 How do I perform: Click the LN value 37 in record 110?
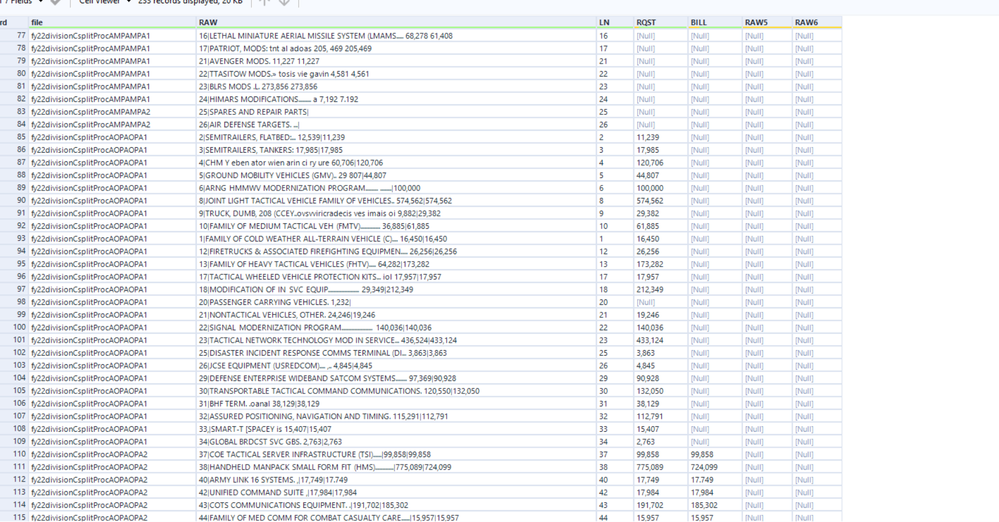pos(614,454)
